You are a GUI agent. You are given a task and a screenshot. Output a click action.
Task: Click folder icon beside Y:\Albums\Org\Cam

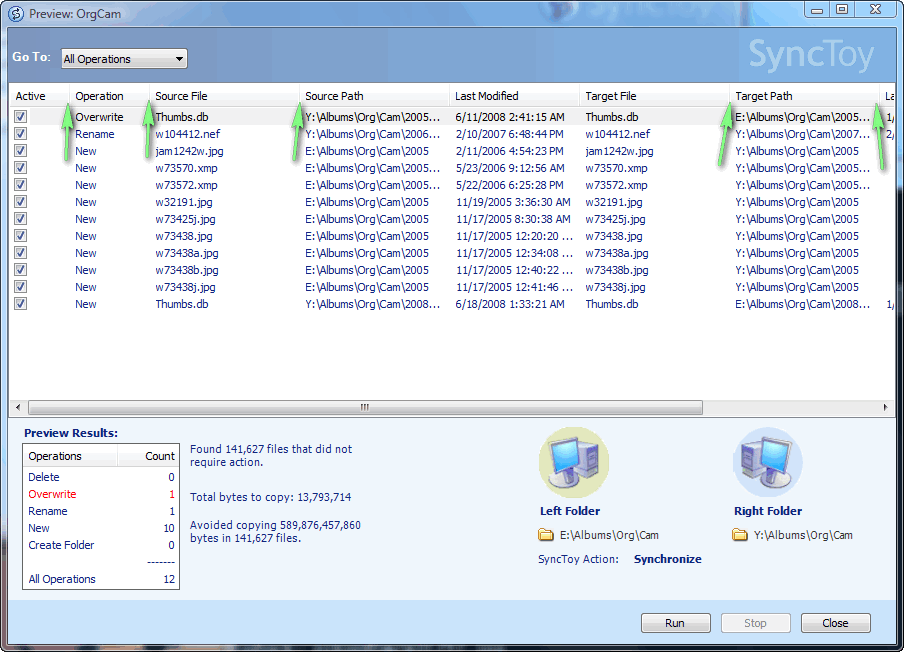click(x=740, y=535)
